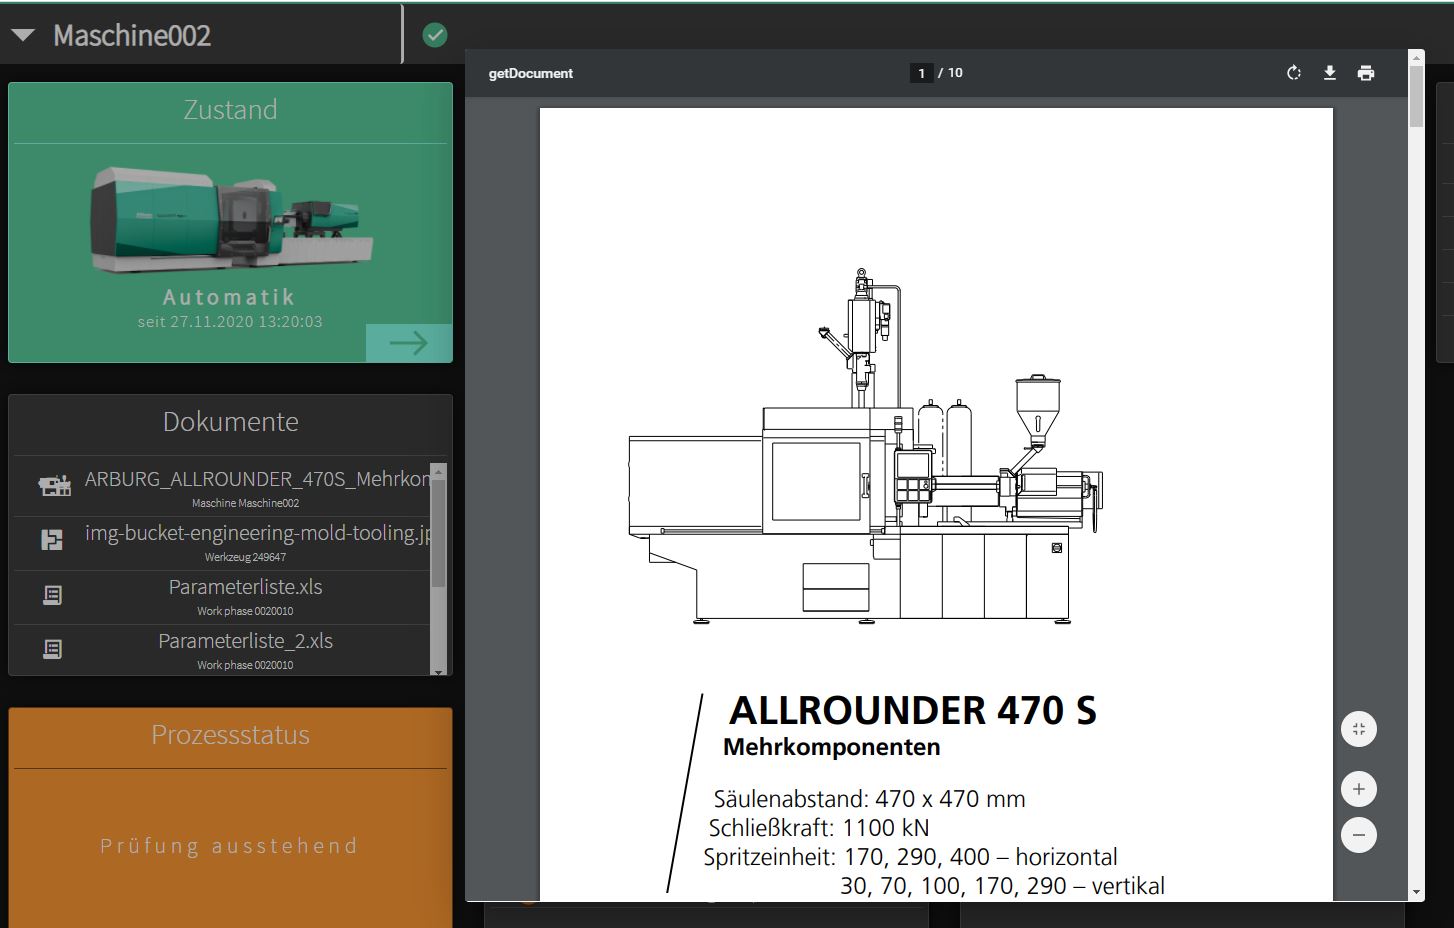Viewport: 1454px width, 928px height.
Task: Open Parameterliste_2.xls document
Action: (245, 641)
